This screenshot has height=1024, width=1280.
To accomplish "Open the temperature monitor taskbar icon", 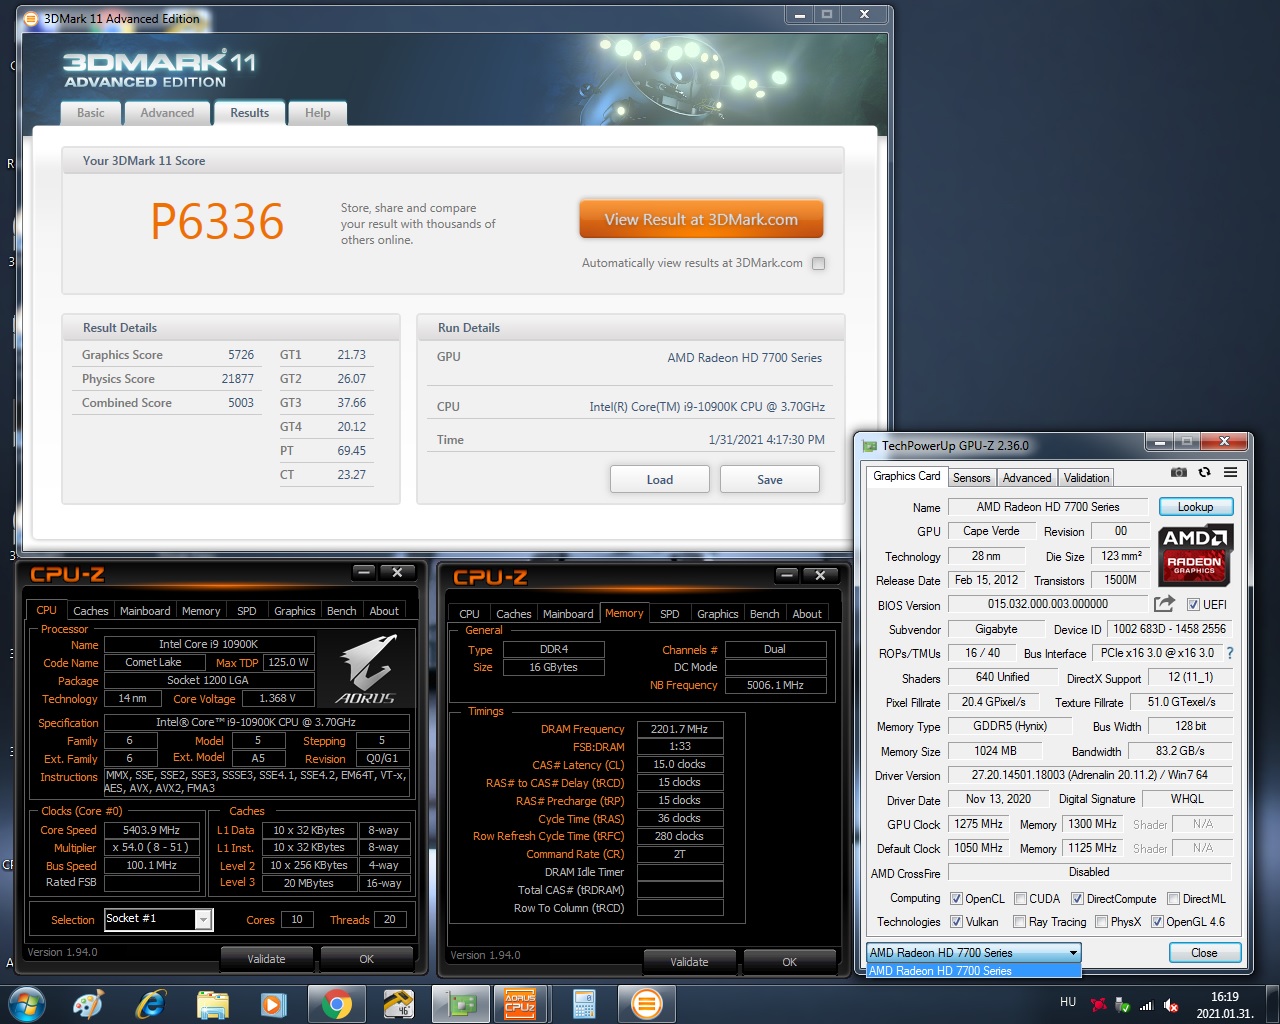I will point(399,1004).
